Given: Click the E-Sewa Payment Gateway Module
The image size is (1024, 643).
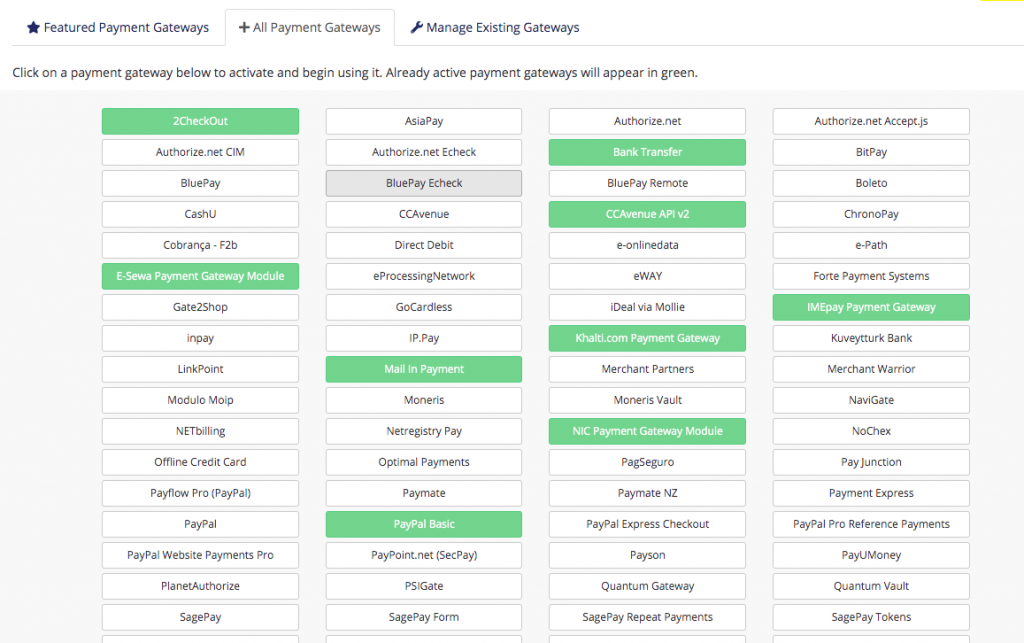Looking at the screenshot, I should pyautogui.click(x=200, y=276).
